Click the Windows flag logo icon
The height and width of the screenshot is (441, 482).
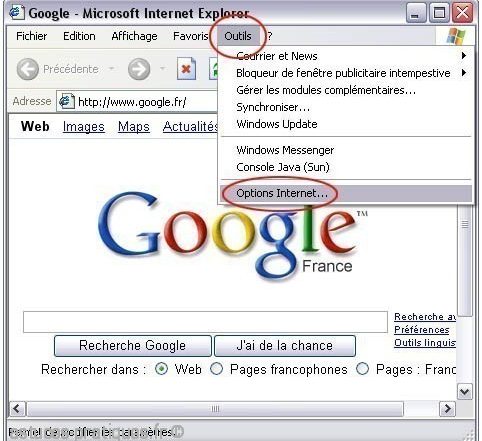(x=456, y=36)
